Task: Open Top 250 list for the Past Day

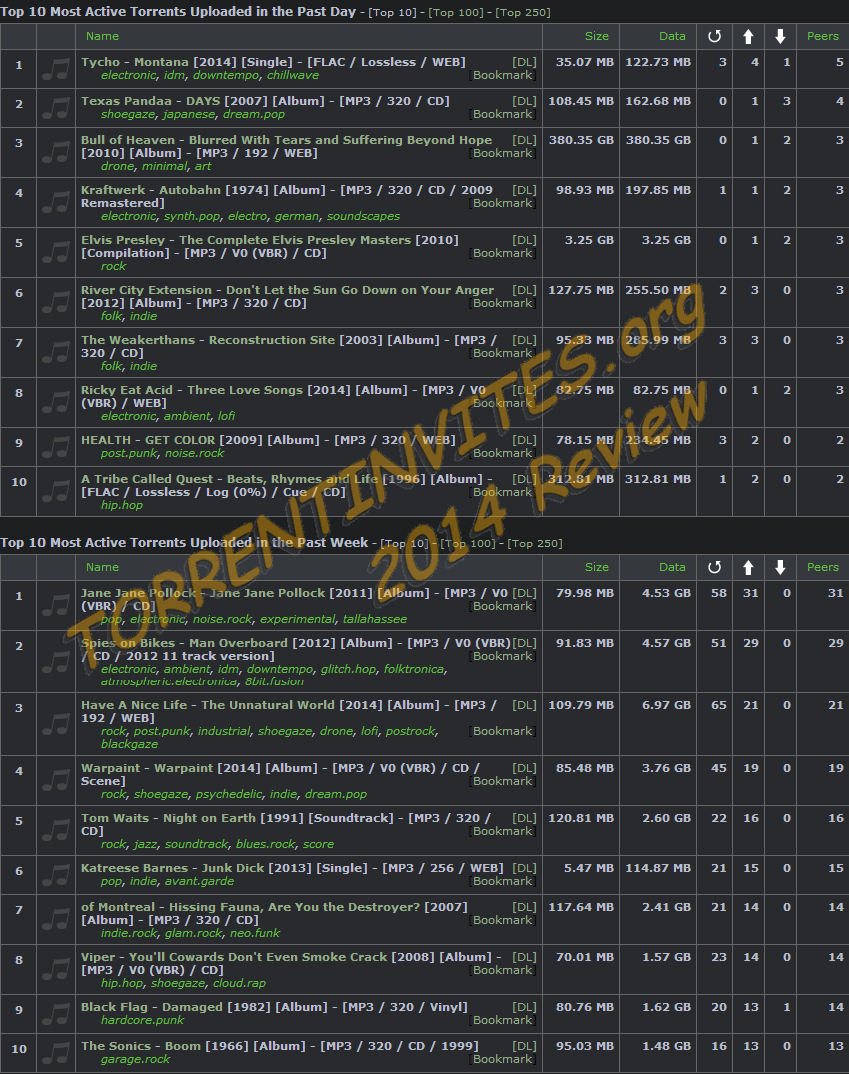Action: [x=523, y=12]
